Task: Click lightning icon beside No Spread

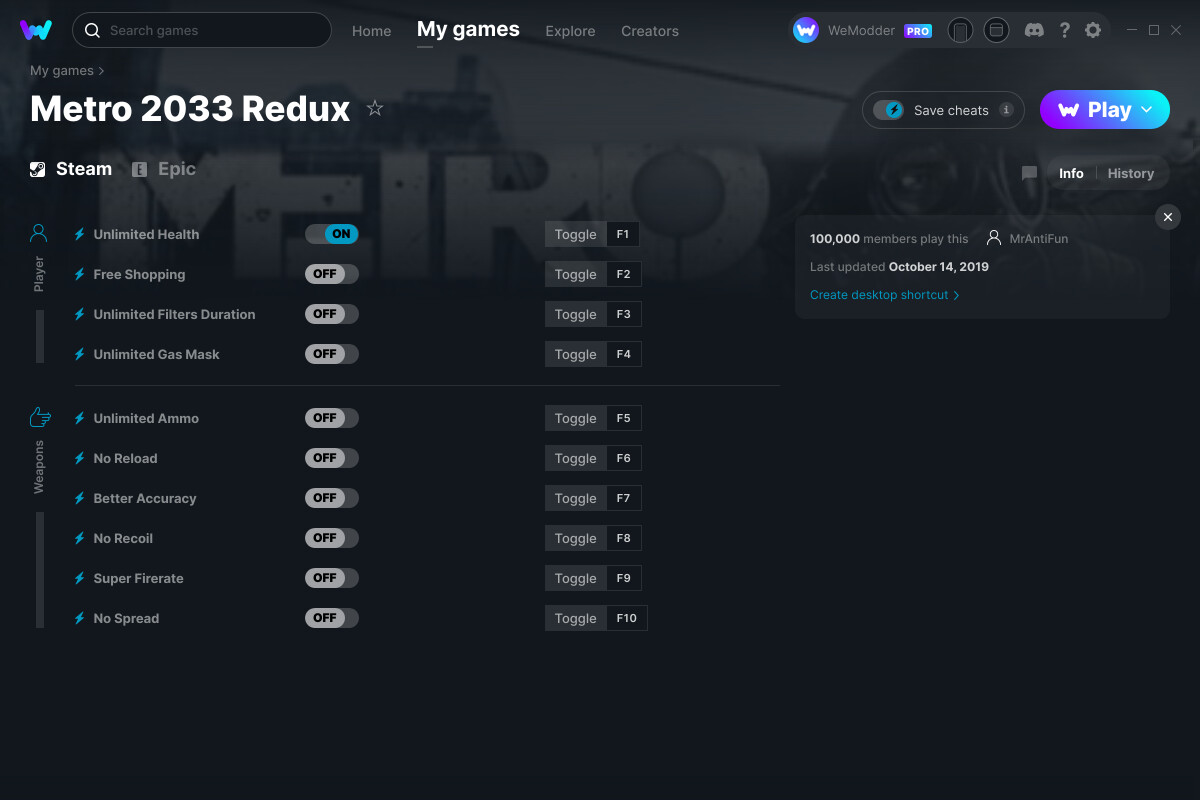Action: point(80,618)
